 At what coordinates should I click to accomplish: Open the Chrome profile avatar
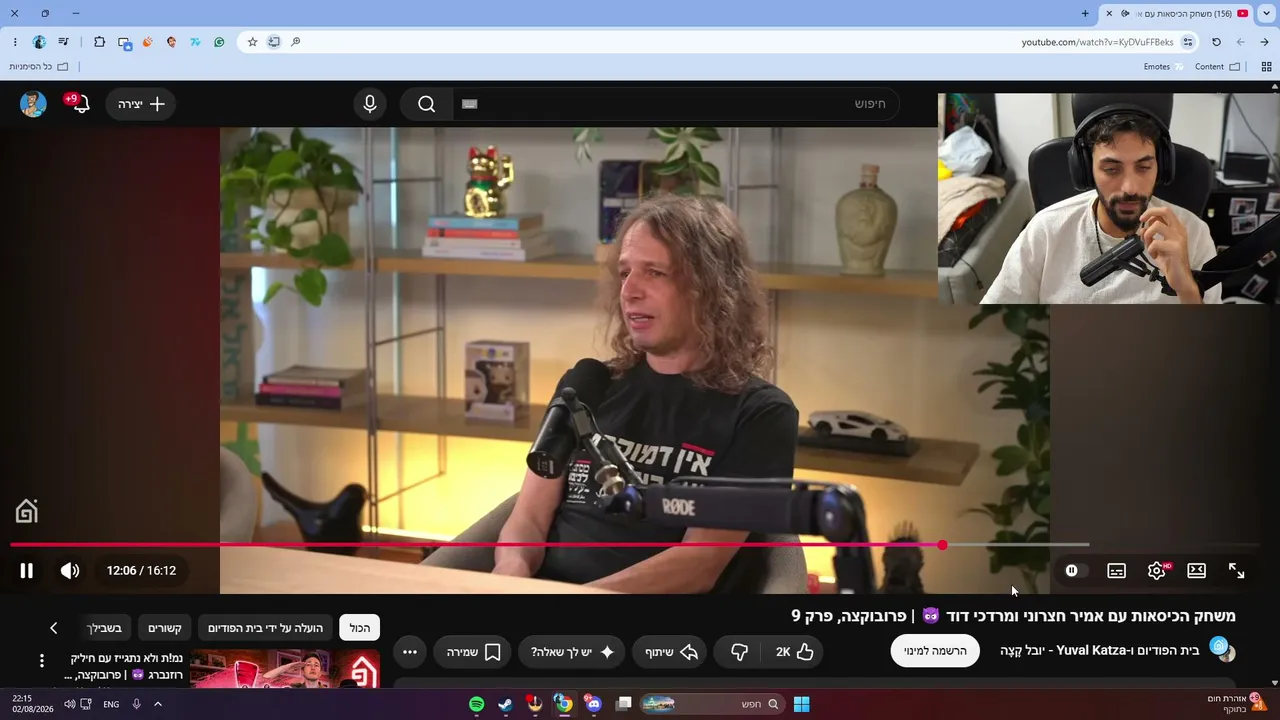tap(39, 42)
